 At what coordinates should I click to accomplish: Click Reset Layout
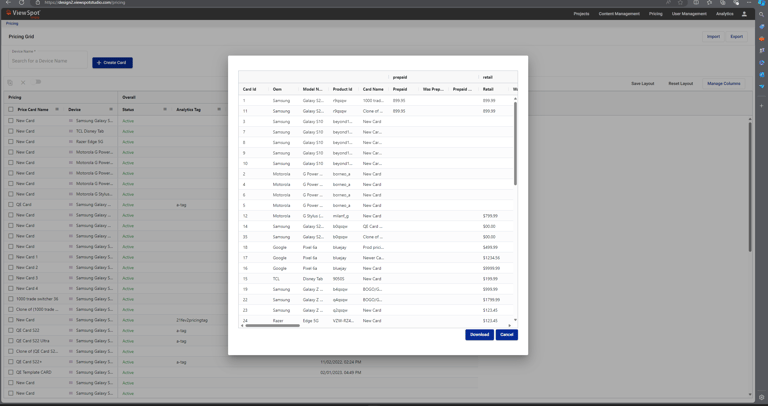pyautogui.click(x=680, y=84)
